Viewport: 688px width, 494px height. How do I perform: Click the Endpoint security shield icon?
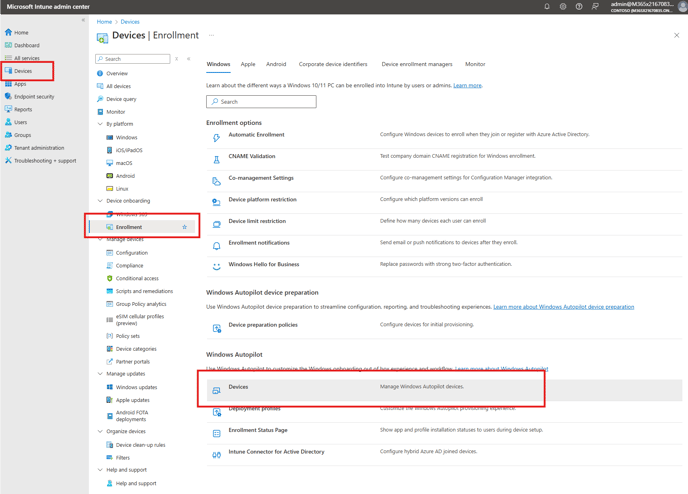(x=8, y=97)
